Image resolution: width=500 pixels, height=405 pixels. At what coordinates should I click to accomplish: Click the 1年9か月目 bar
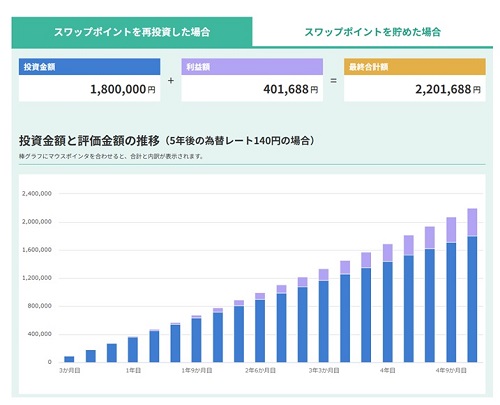pos(197,339)
